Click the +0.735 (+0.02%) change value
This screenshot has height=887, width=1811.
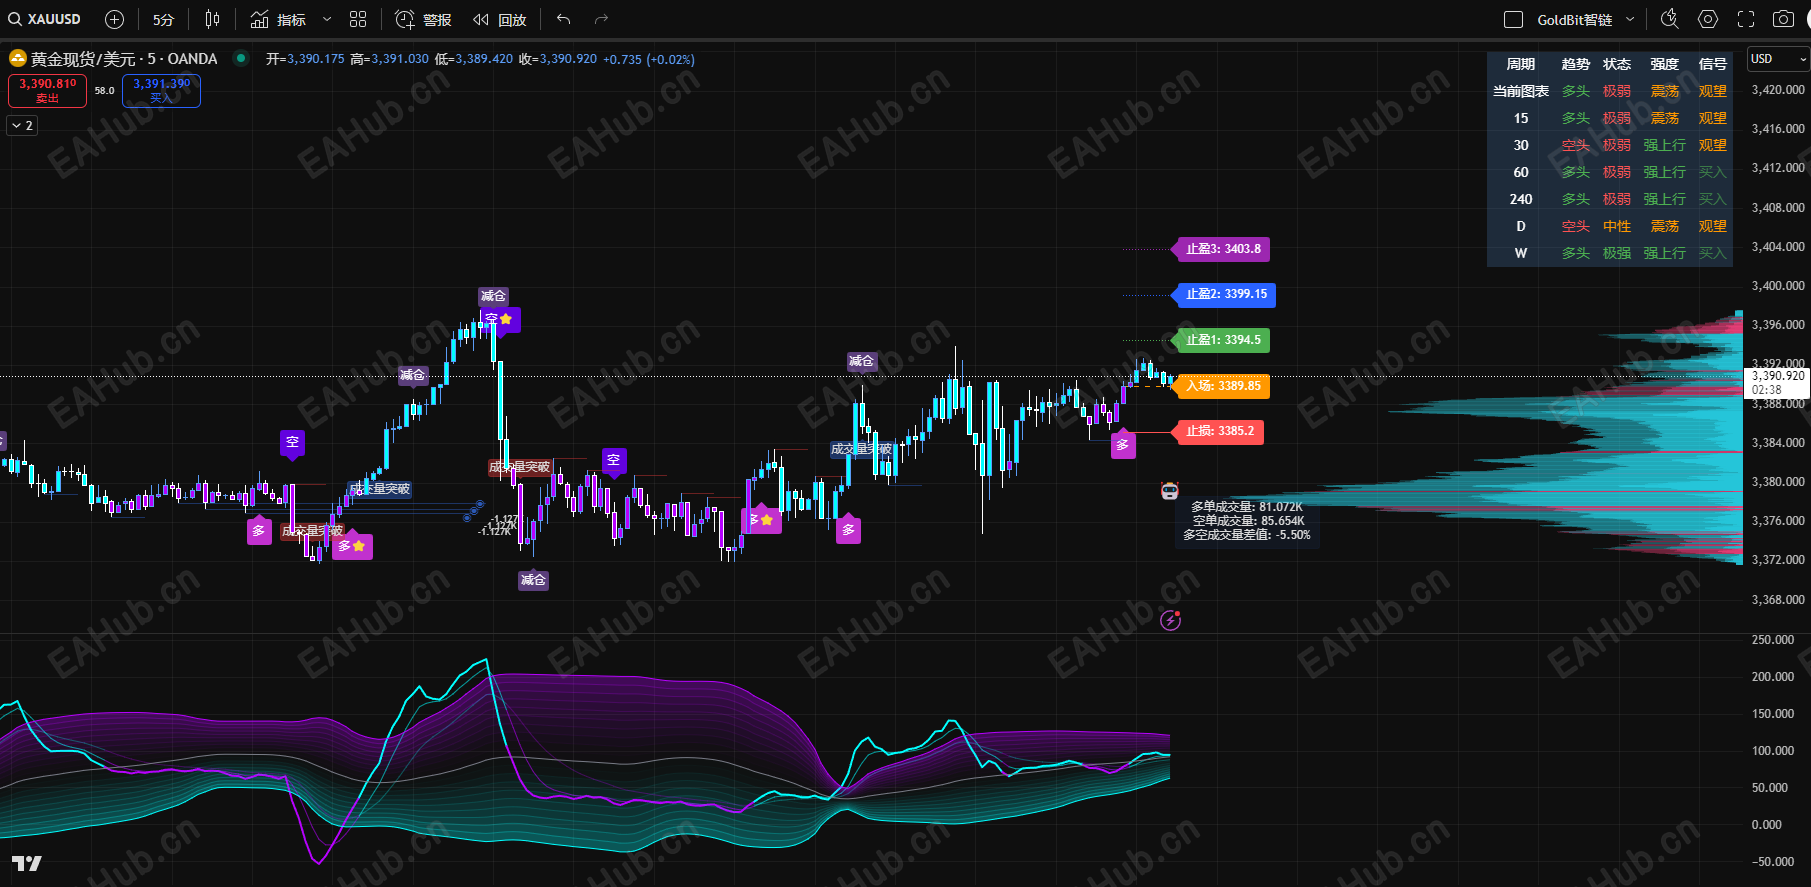click(x=649, y=59)
